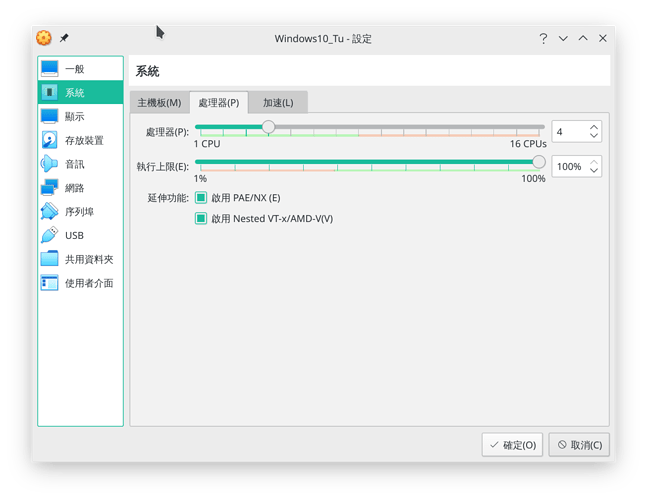647x500 pixels.
Task: Disable 啟用 Nested VT-x/AMD-V(V) checkbox
Action: click(x=201, y=218)
